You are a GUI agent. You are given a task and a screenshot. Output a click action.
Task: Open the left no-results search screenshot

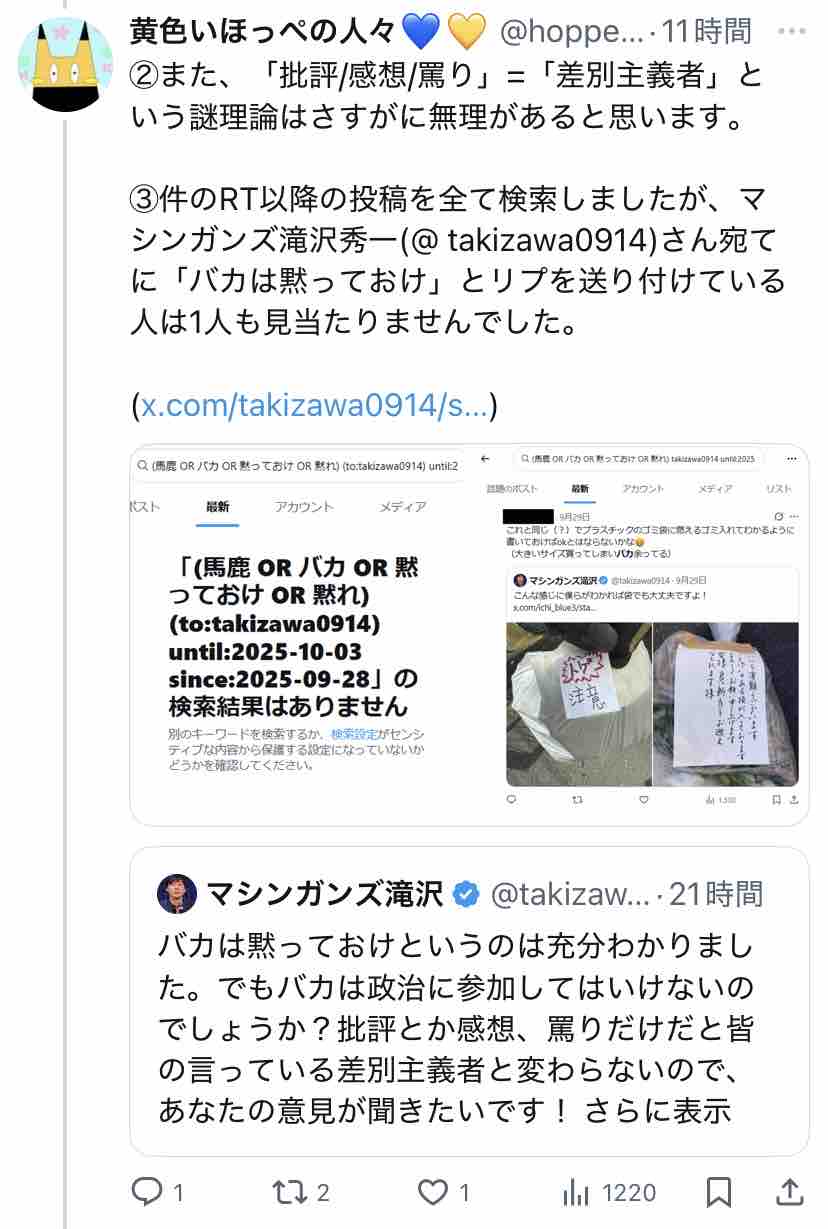(298, 635)
